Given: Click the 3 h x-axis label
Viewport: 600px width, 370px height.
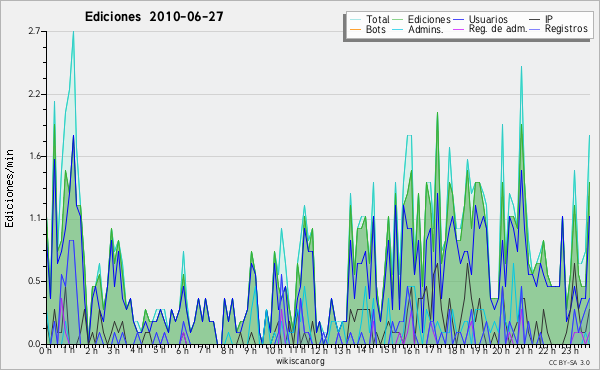Looking at the screenshot, I should pyautogui.click(x=113, y=350).
